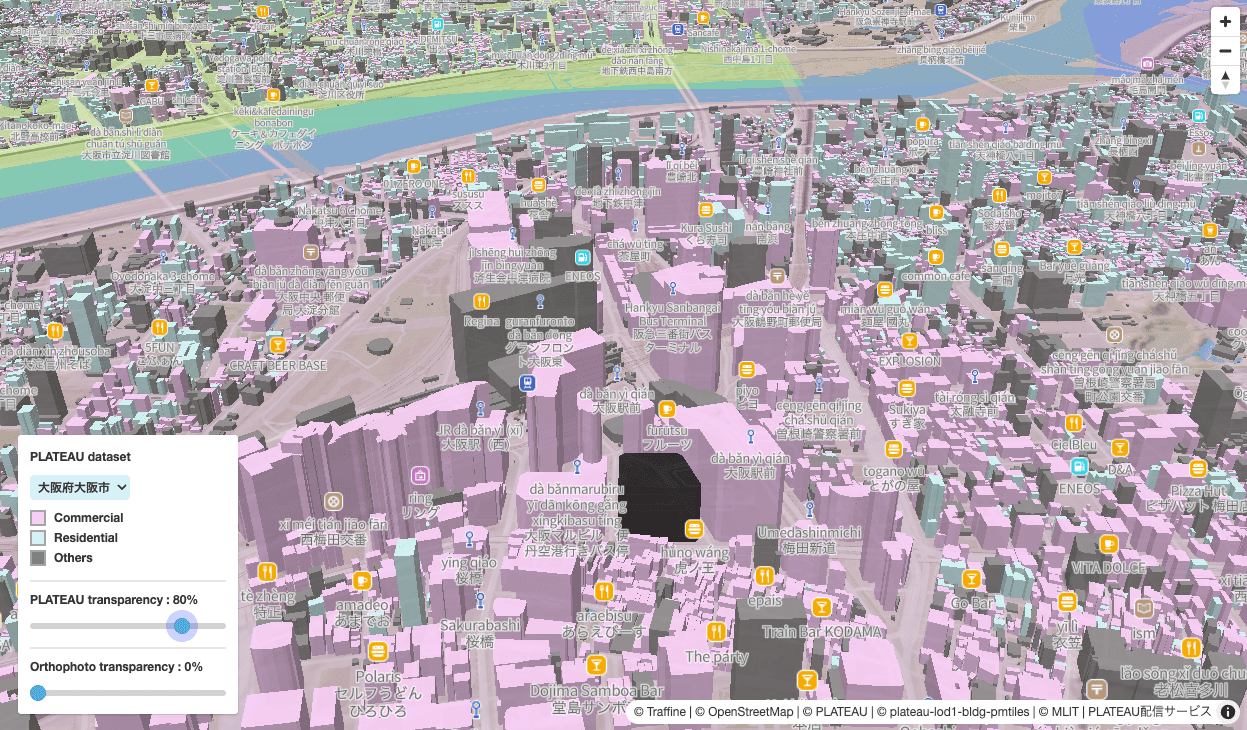The height and width of the screenshot is (730, 1247).
Task: Select the 虎ノ王 fast food icon
Action: [x=693, y=529]
